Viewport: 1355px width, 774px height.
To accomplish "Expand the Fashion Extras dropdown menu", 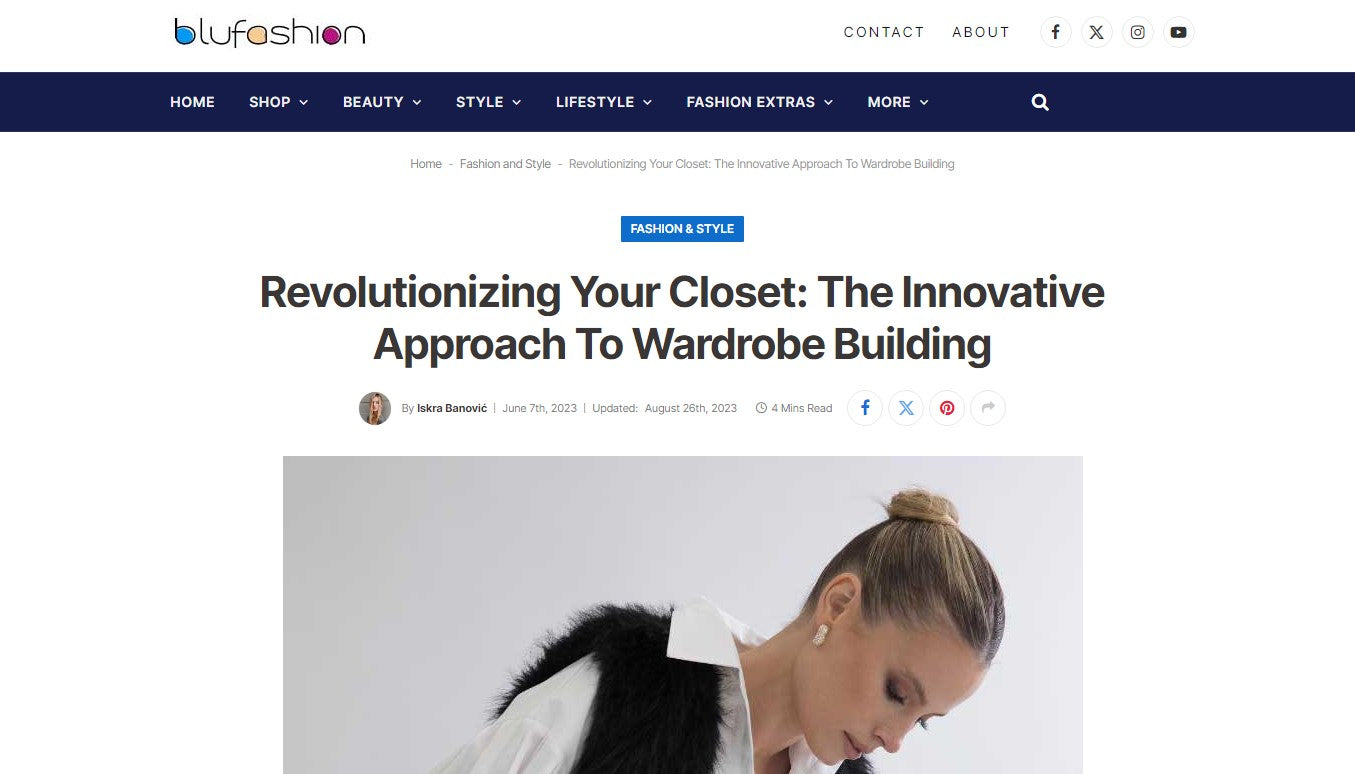I will click(759, 102).
